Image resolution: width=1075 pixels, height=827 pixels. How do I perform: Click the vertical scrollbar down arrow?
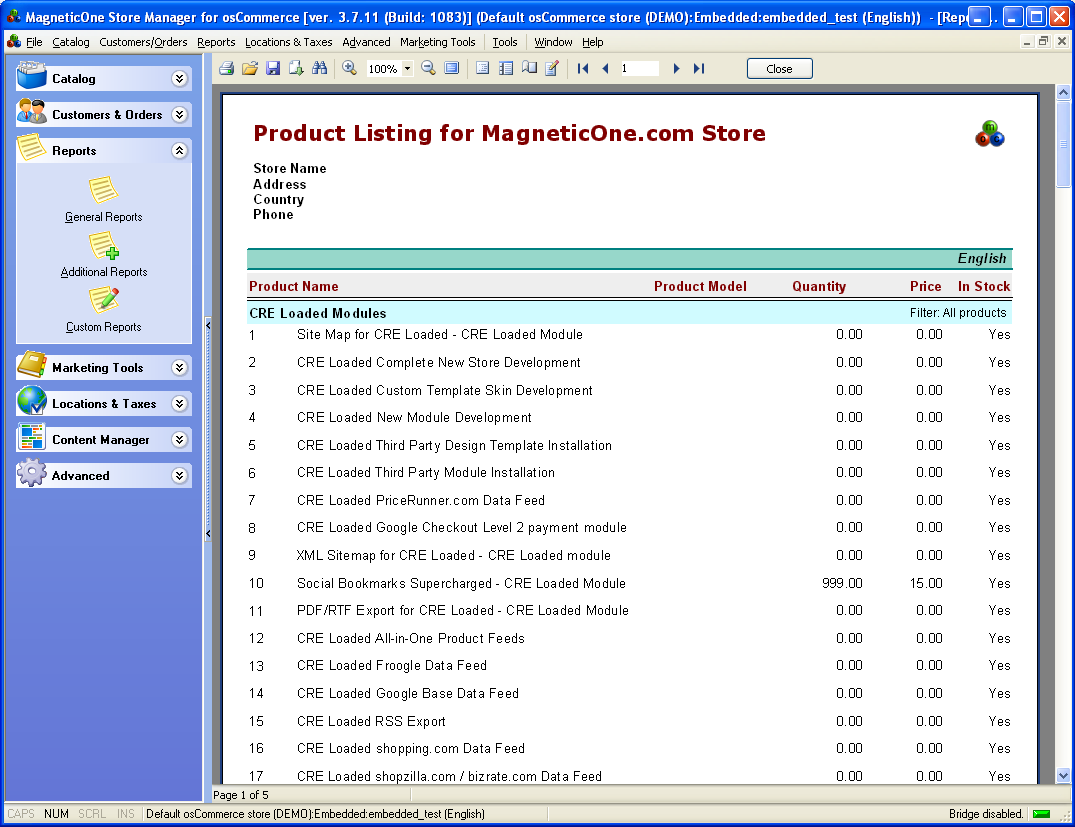[x=1064, y=775]
